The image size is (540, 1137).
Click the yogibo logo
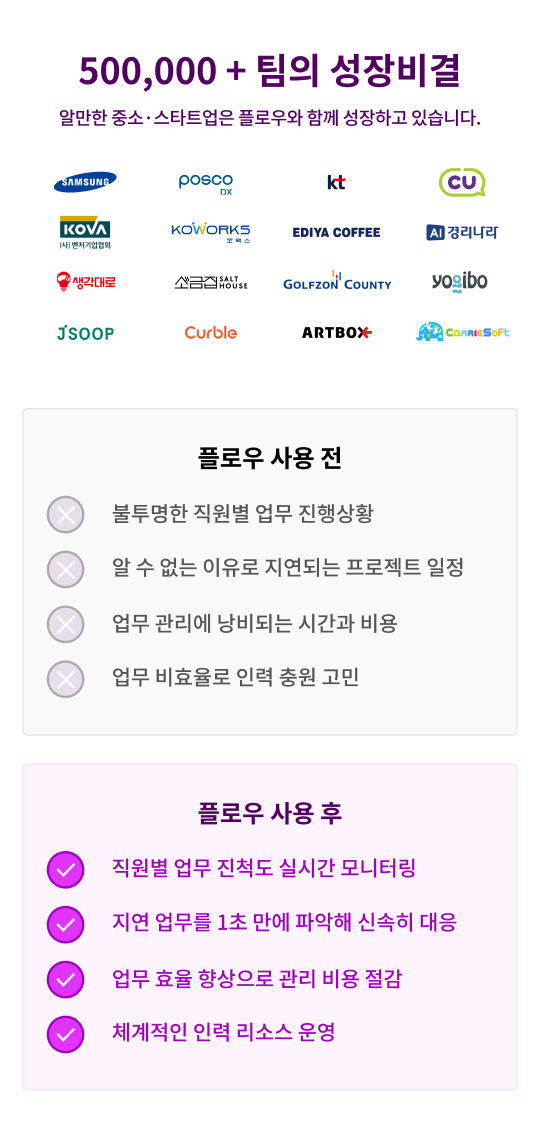pos(460,281)
